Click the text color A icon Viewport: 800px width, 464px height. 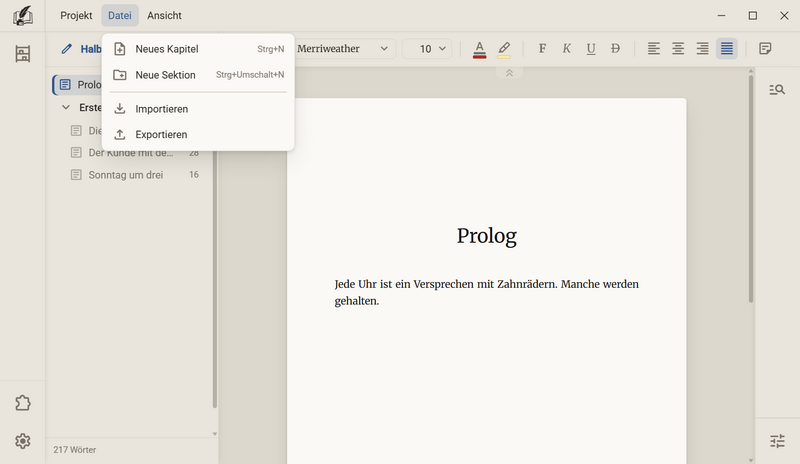[480, 50]
